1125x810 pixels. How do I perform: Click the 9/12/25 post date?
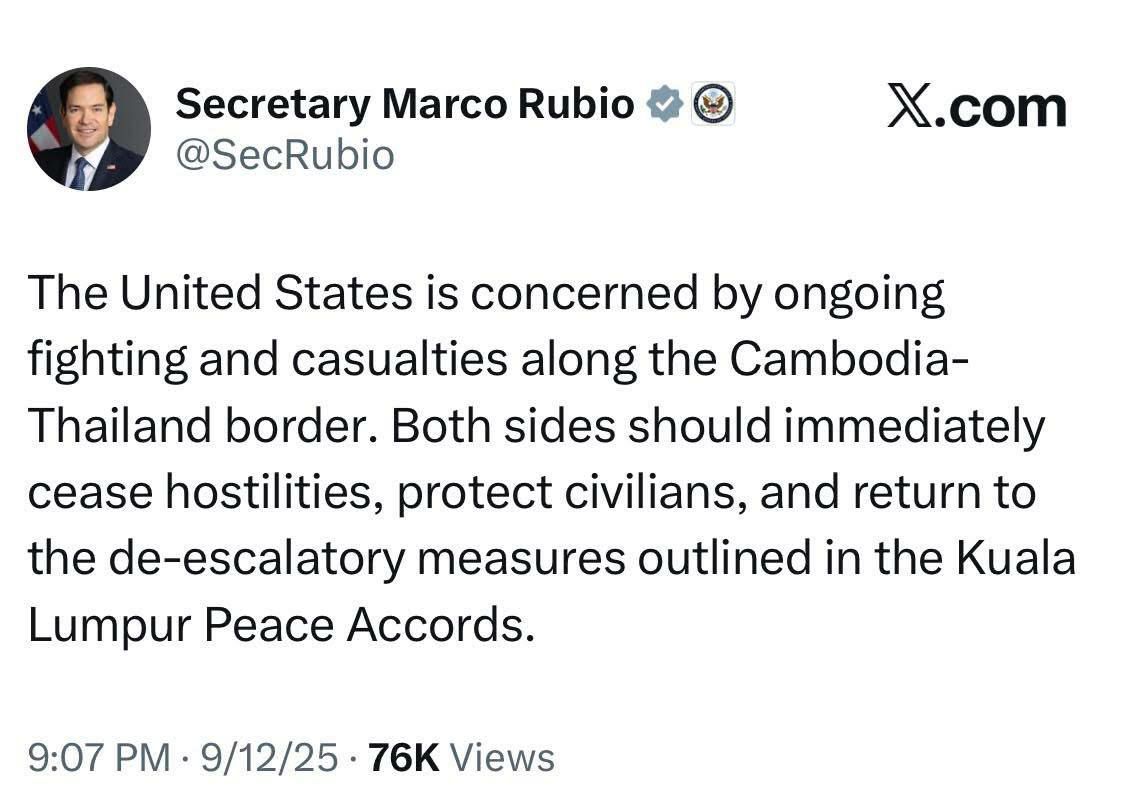pos(269,757)
